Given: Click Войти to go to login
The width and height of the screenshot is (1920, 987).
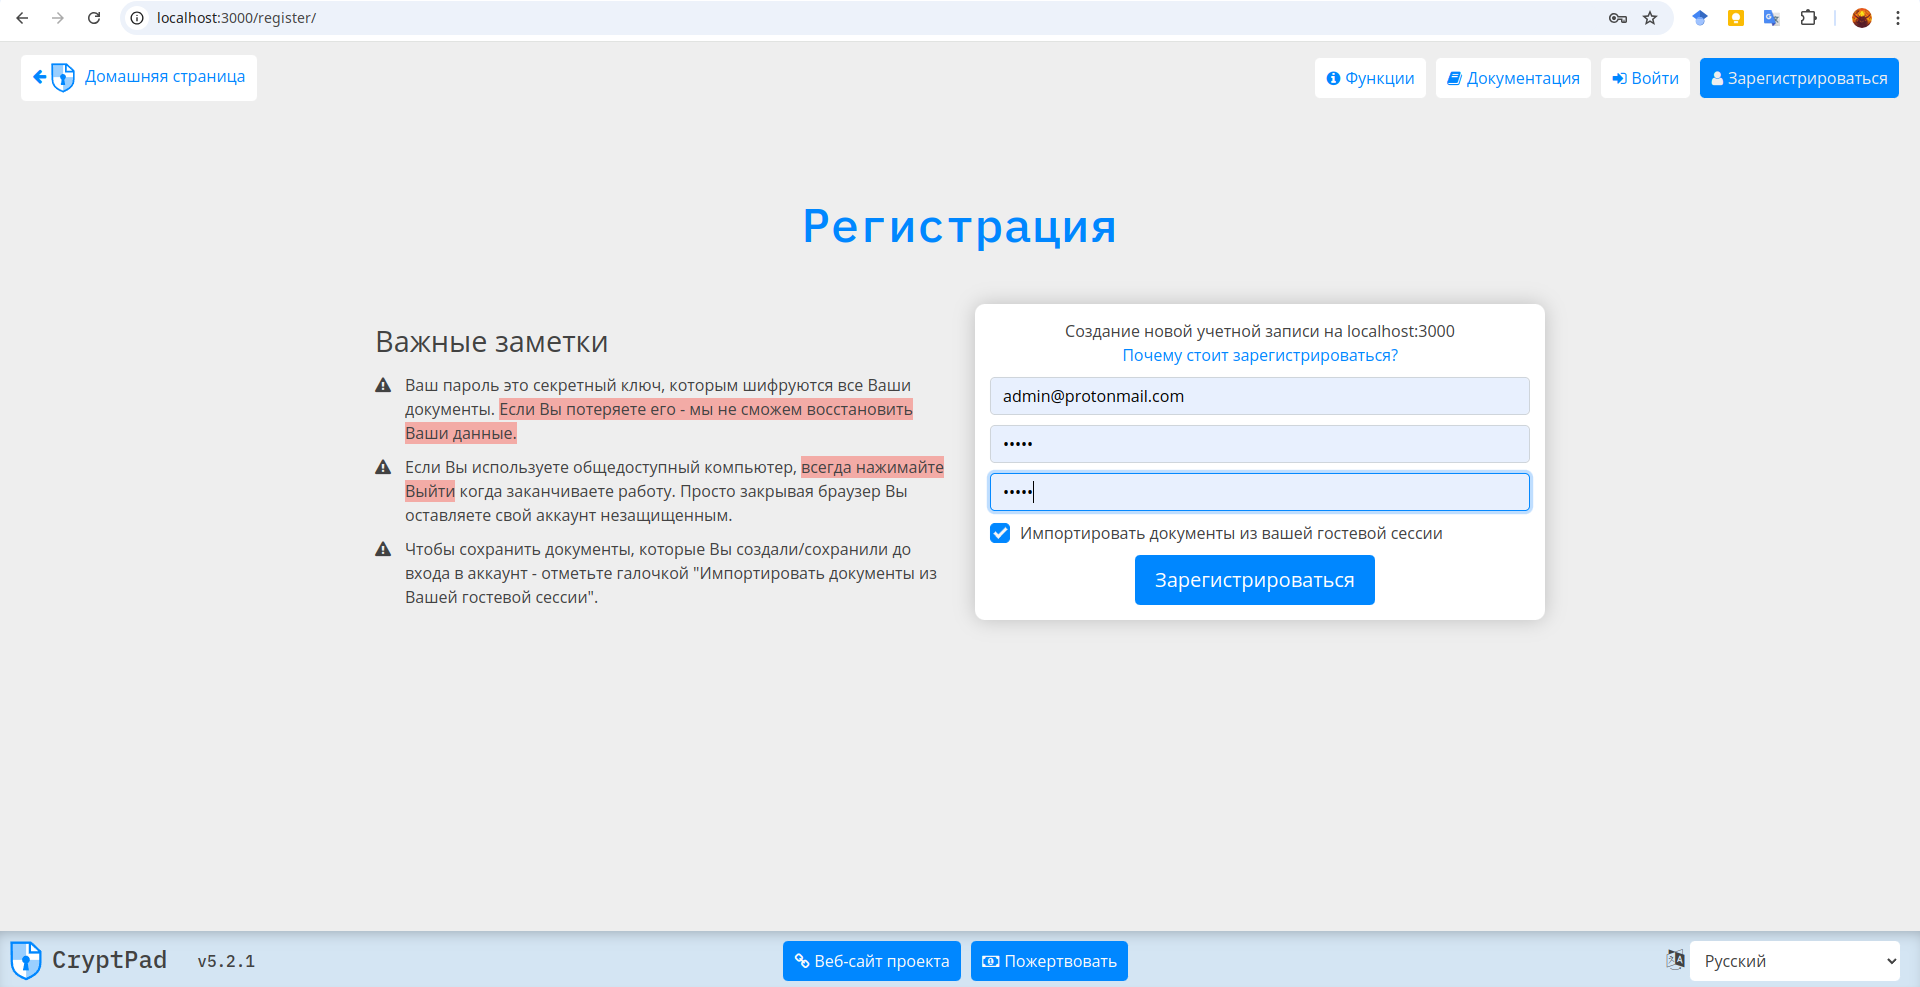Looking at the screenshot, I should 1644,77.
